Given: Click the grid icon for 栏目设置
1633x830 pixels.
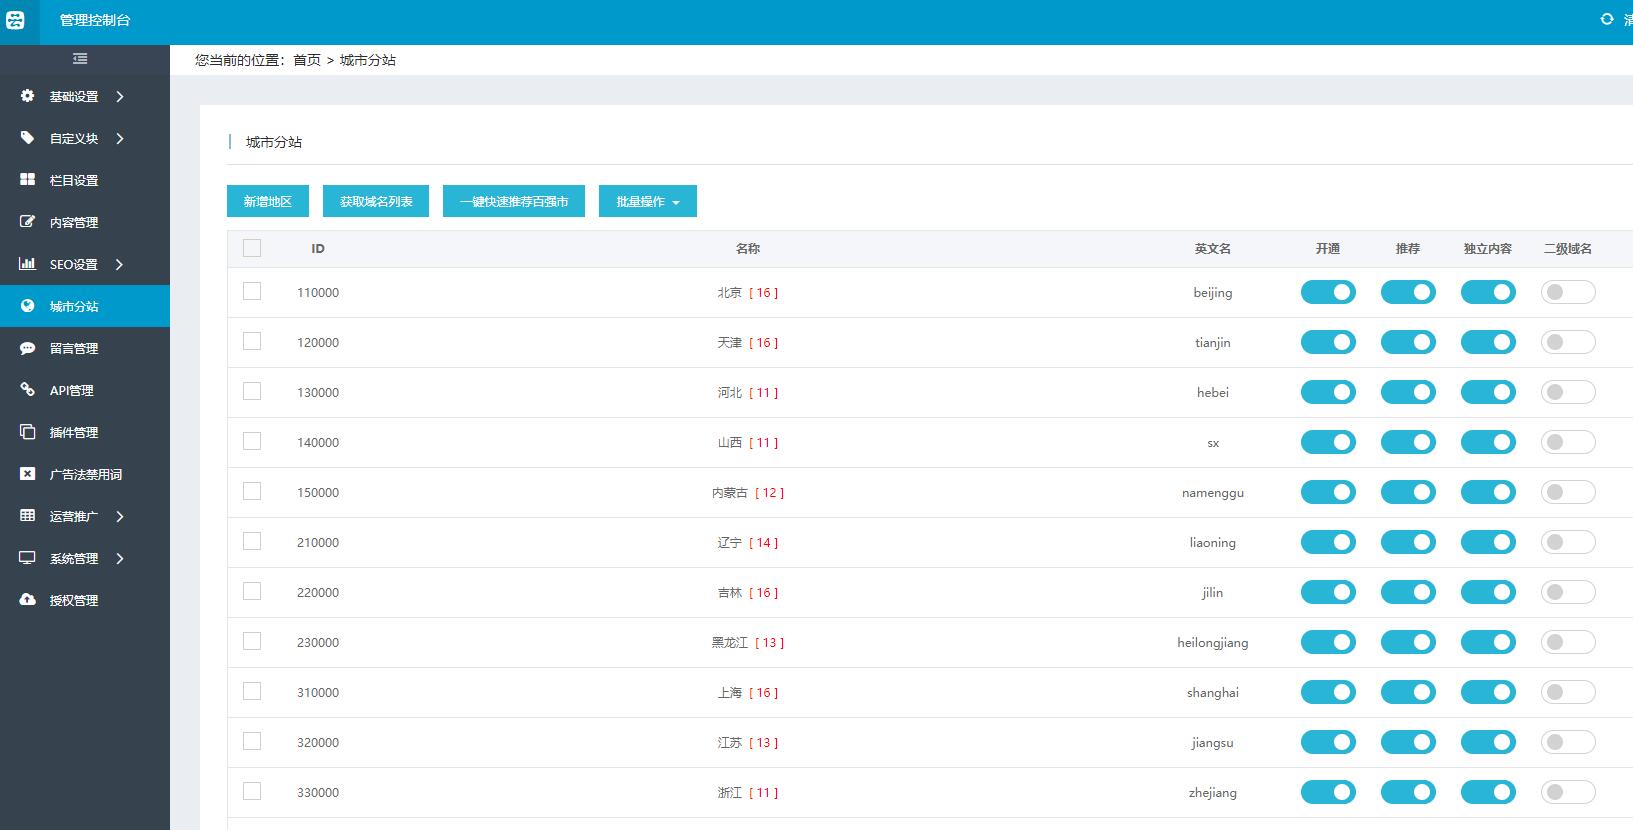Looking at the screenshot, I should [x=28, y=180].
